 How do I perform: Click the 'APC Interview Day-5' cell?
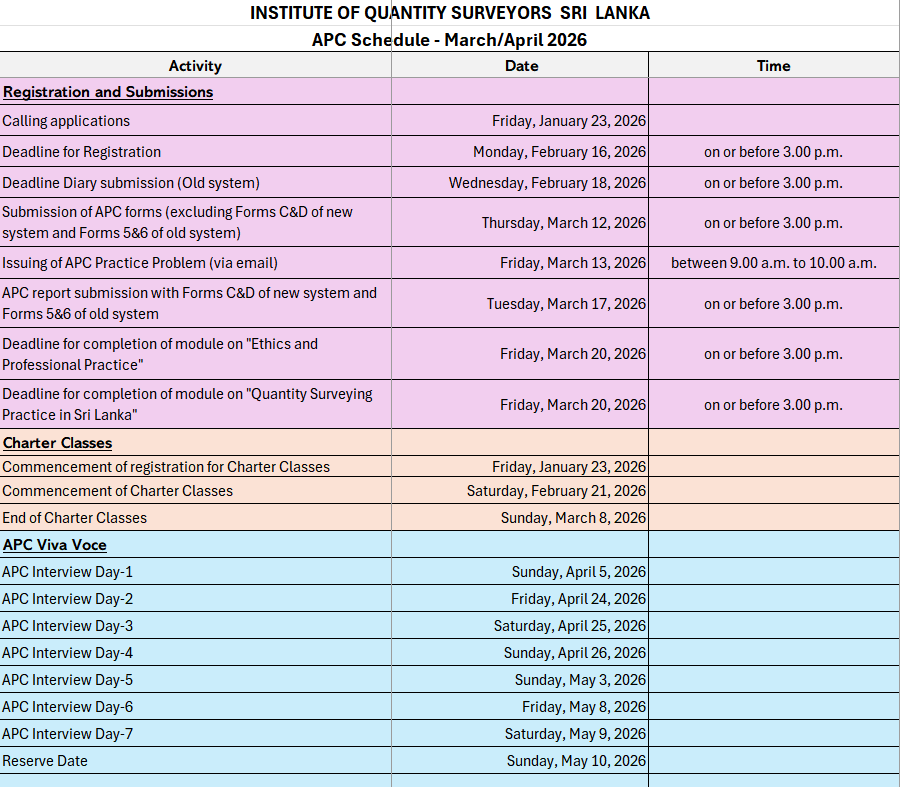click(x=68, y=680)
